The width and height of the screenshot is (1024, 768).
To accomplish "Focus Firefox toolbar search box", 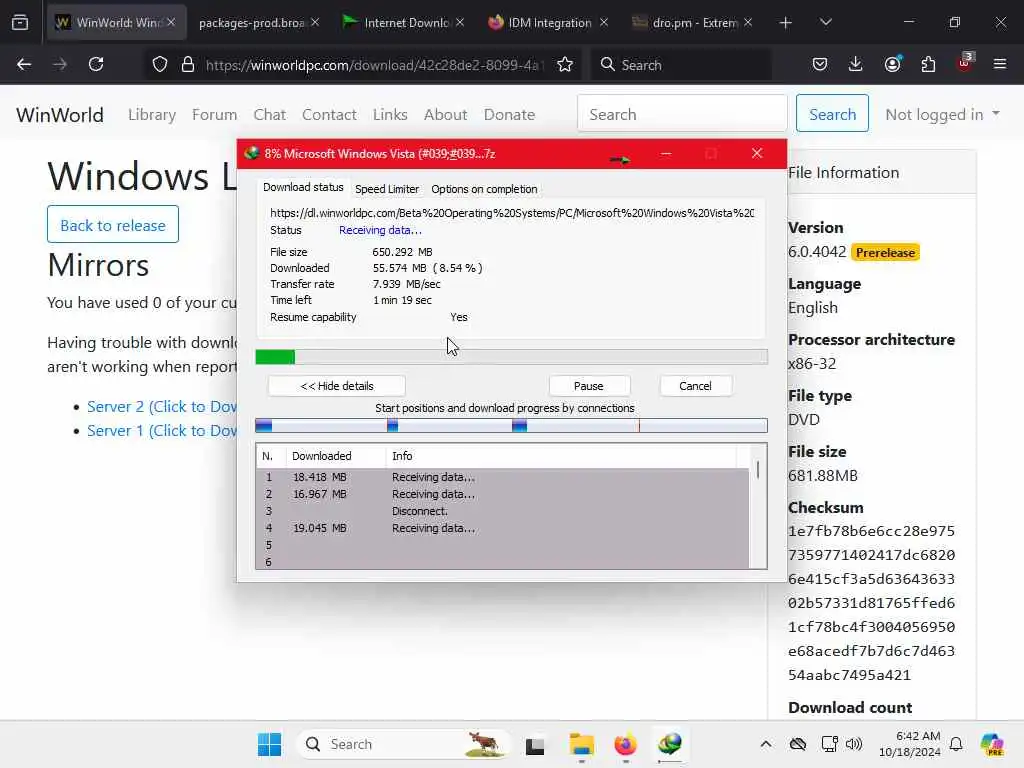I will (x=680, y=65).
